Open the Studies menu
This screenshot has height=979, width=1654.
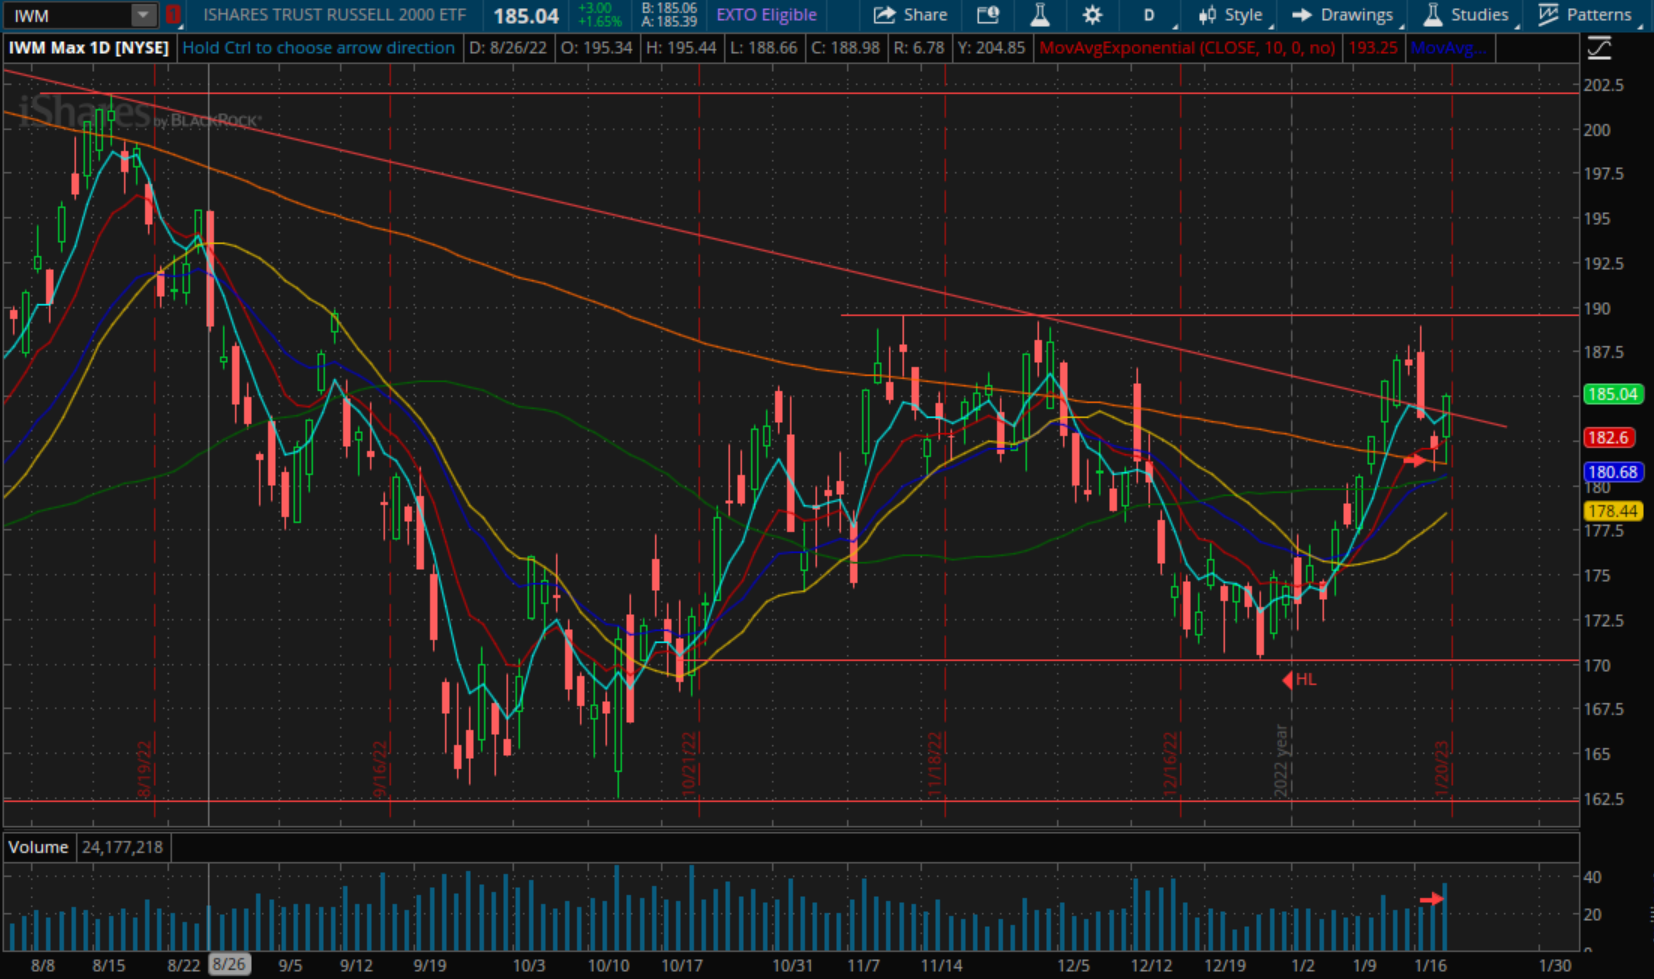tap(1466, 15)
